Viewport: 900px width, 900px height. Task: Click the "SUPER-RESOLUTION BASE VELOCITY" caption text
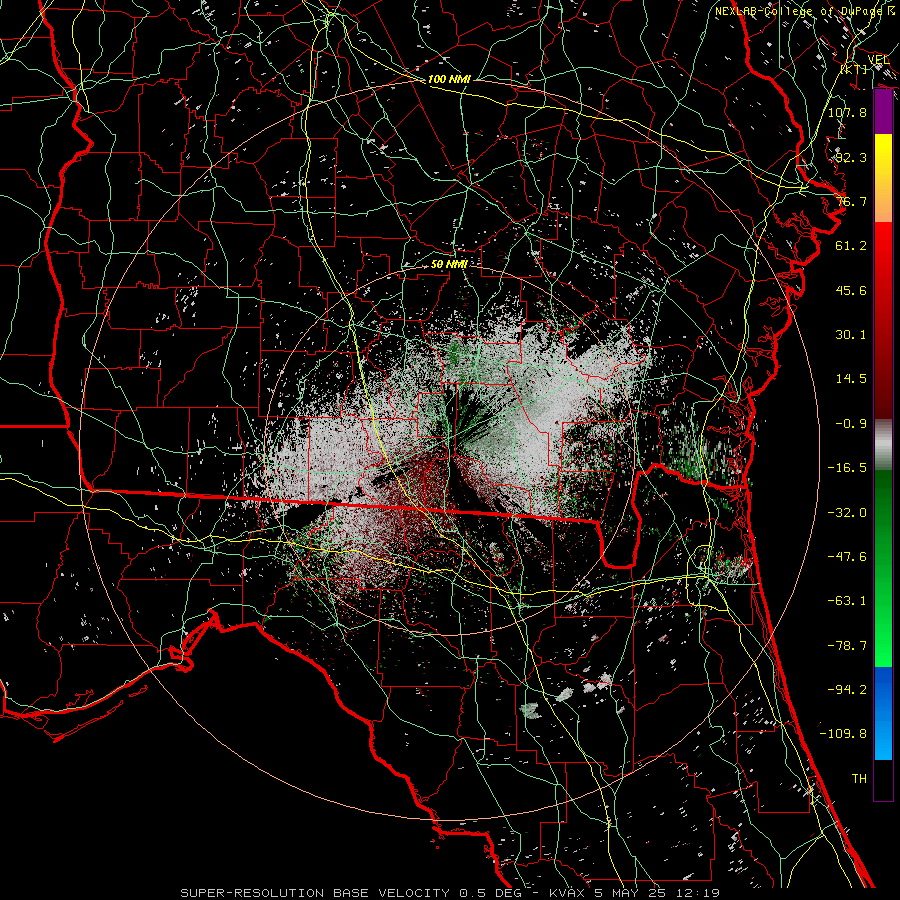pos(317,893)
